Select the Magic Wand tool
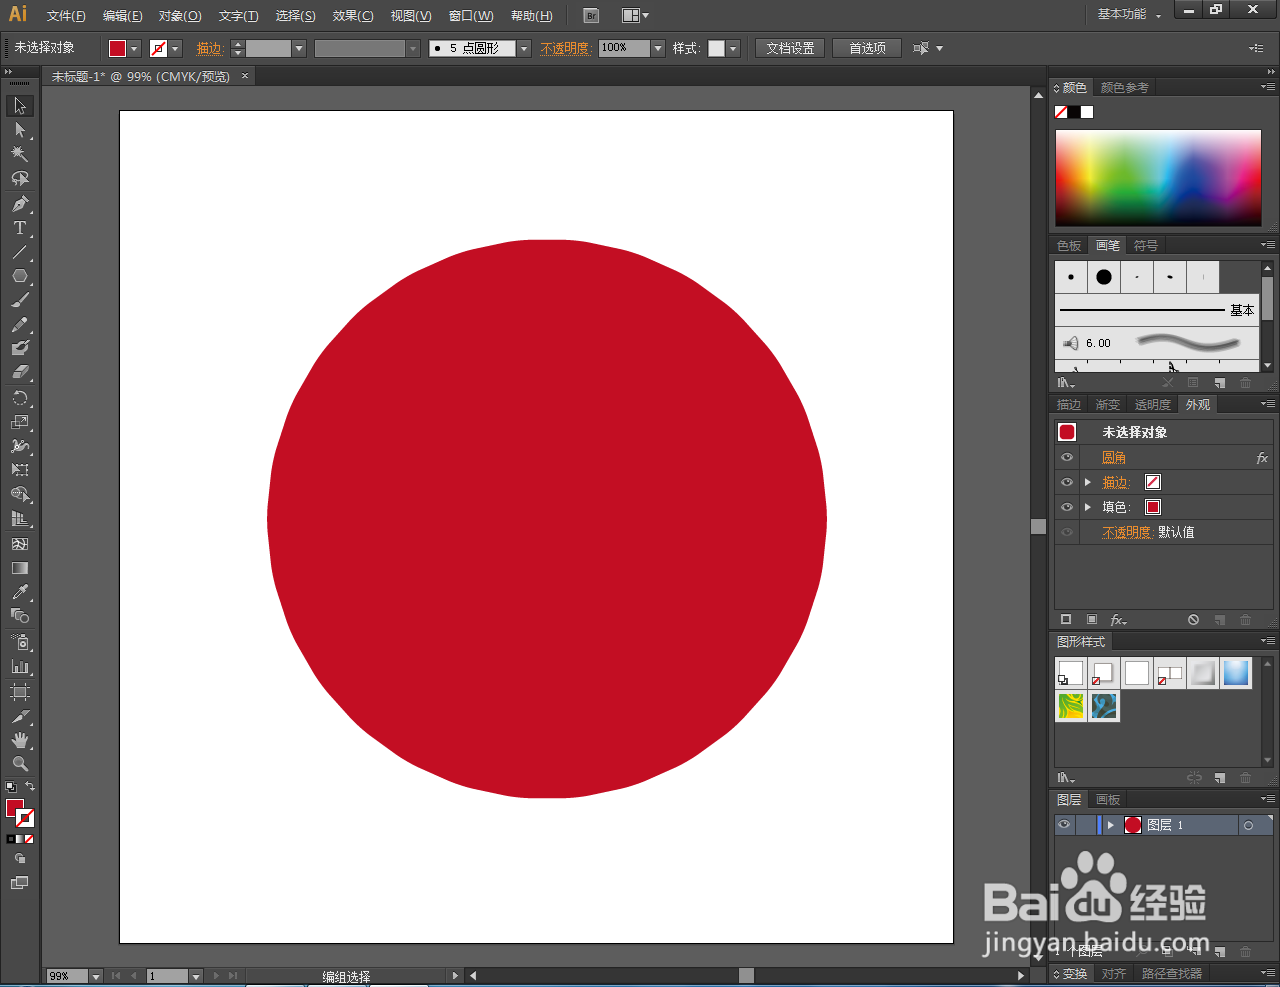The width and height of the screenshot is (1280, 987). pos(20,154)
